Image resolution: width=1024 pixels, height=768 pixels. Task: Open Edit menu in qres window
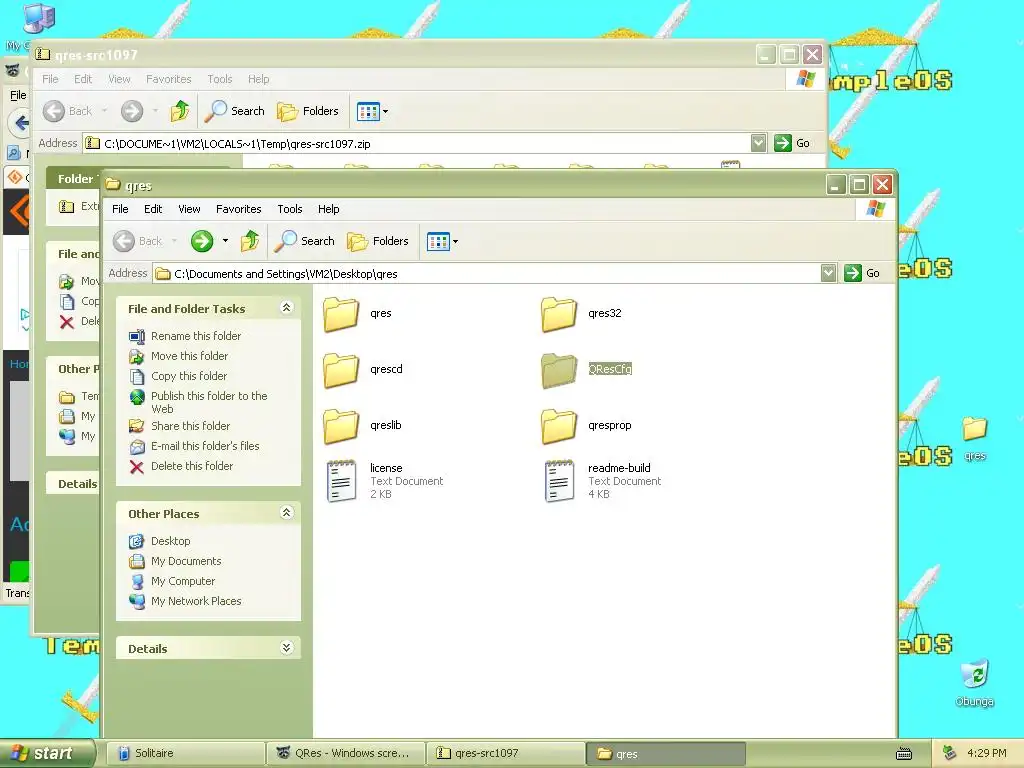(x=153, y=209)
